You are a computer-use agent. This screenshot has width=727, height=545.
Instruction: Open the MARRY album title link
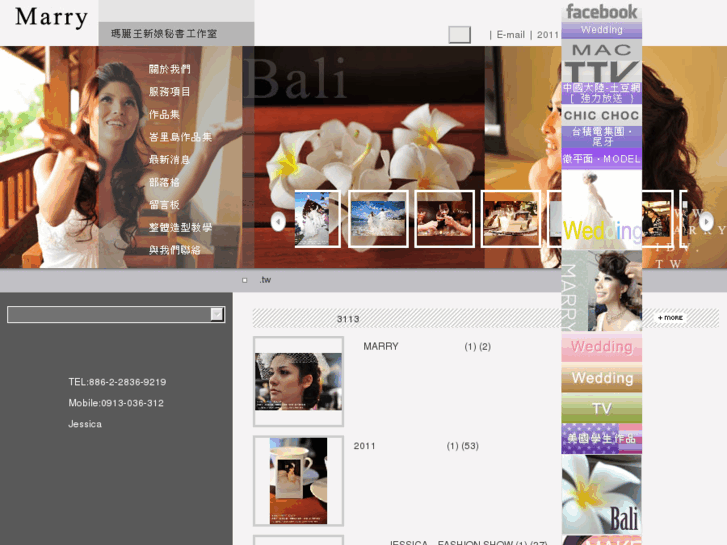coord(381,346)
